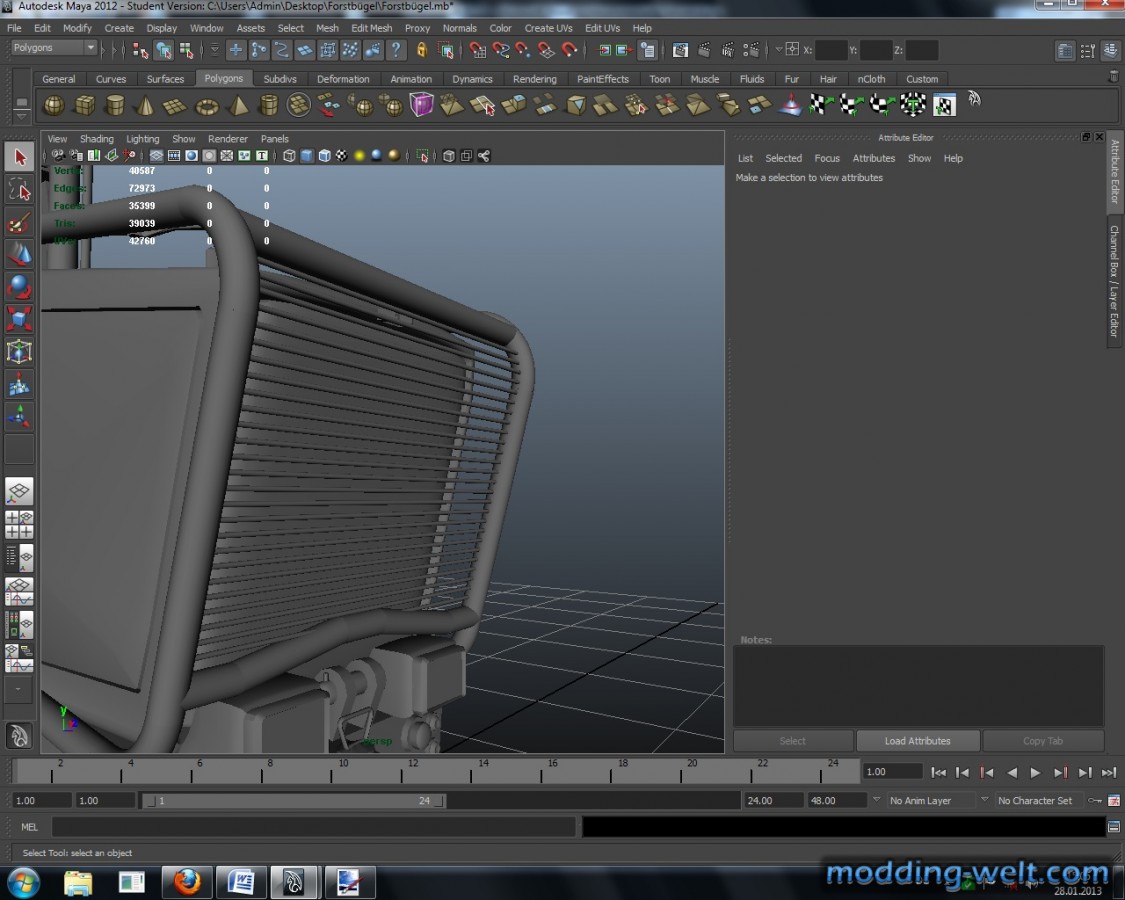Click Select by component type icon
Image resolution: width=1125 pixels, height=900 pixels.
click(187, 50)
